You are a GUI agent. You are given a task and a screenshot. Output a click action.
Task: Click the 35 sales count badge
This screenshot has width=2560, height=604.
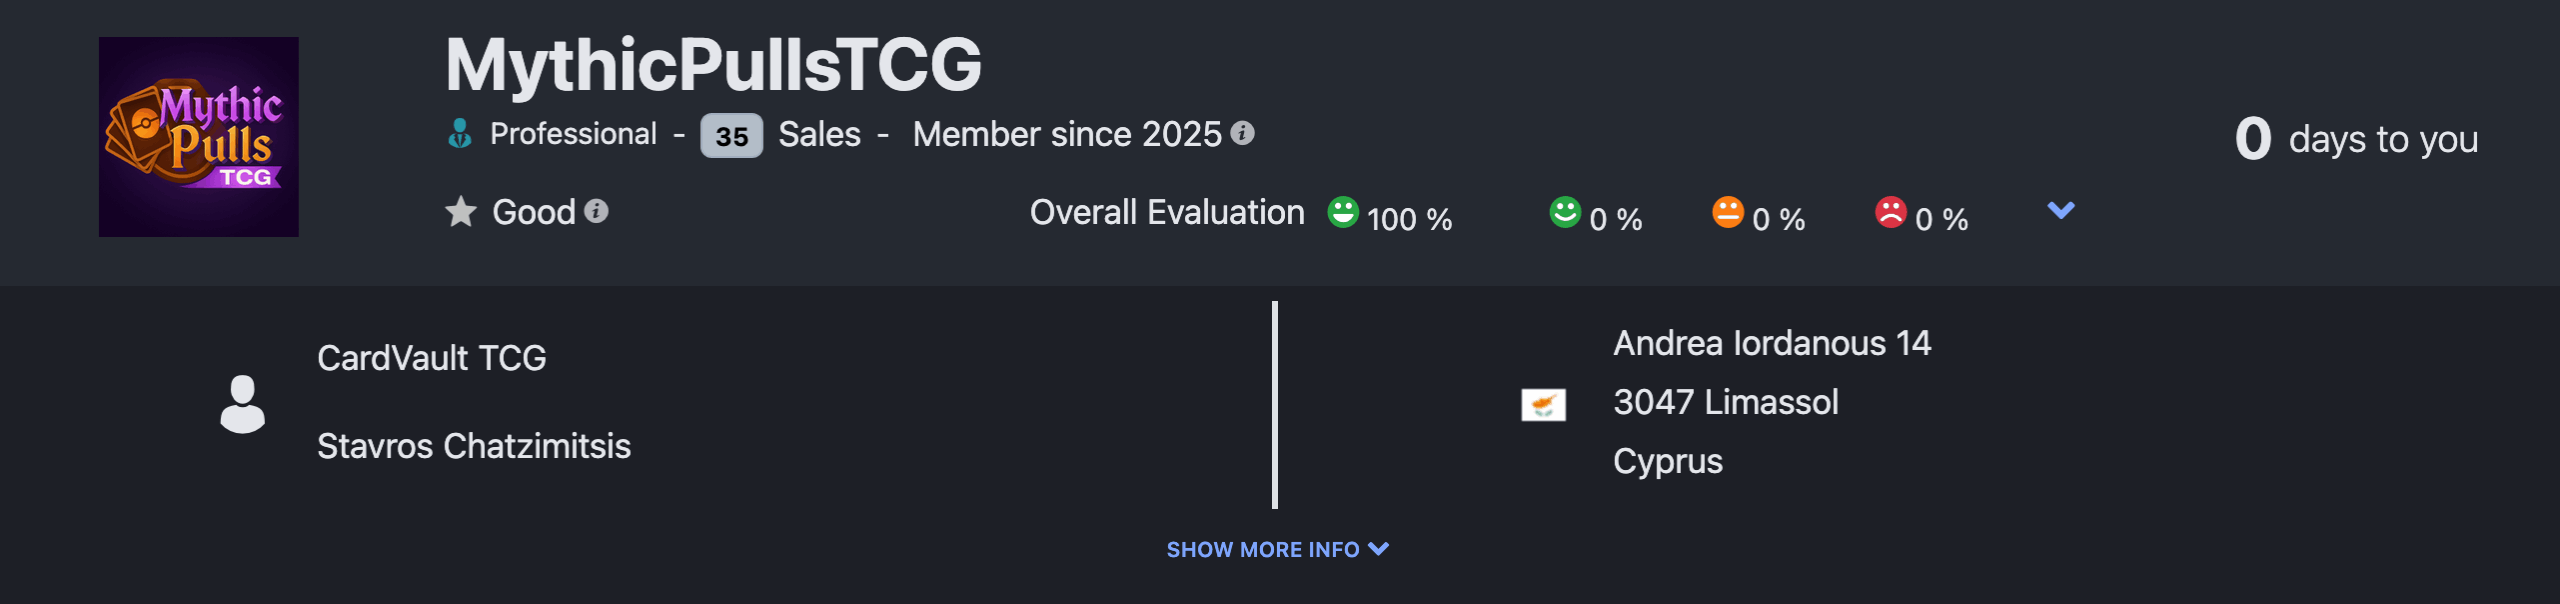click(731, 135)
